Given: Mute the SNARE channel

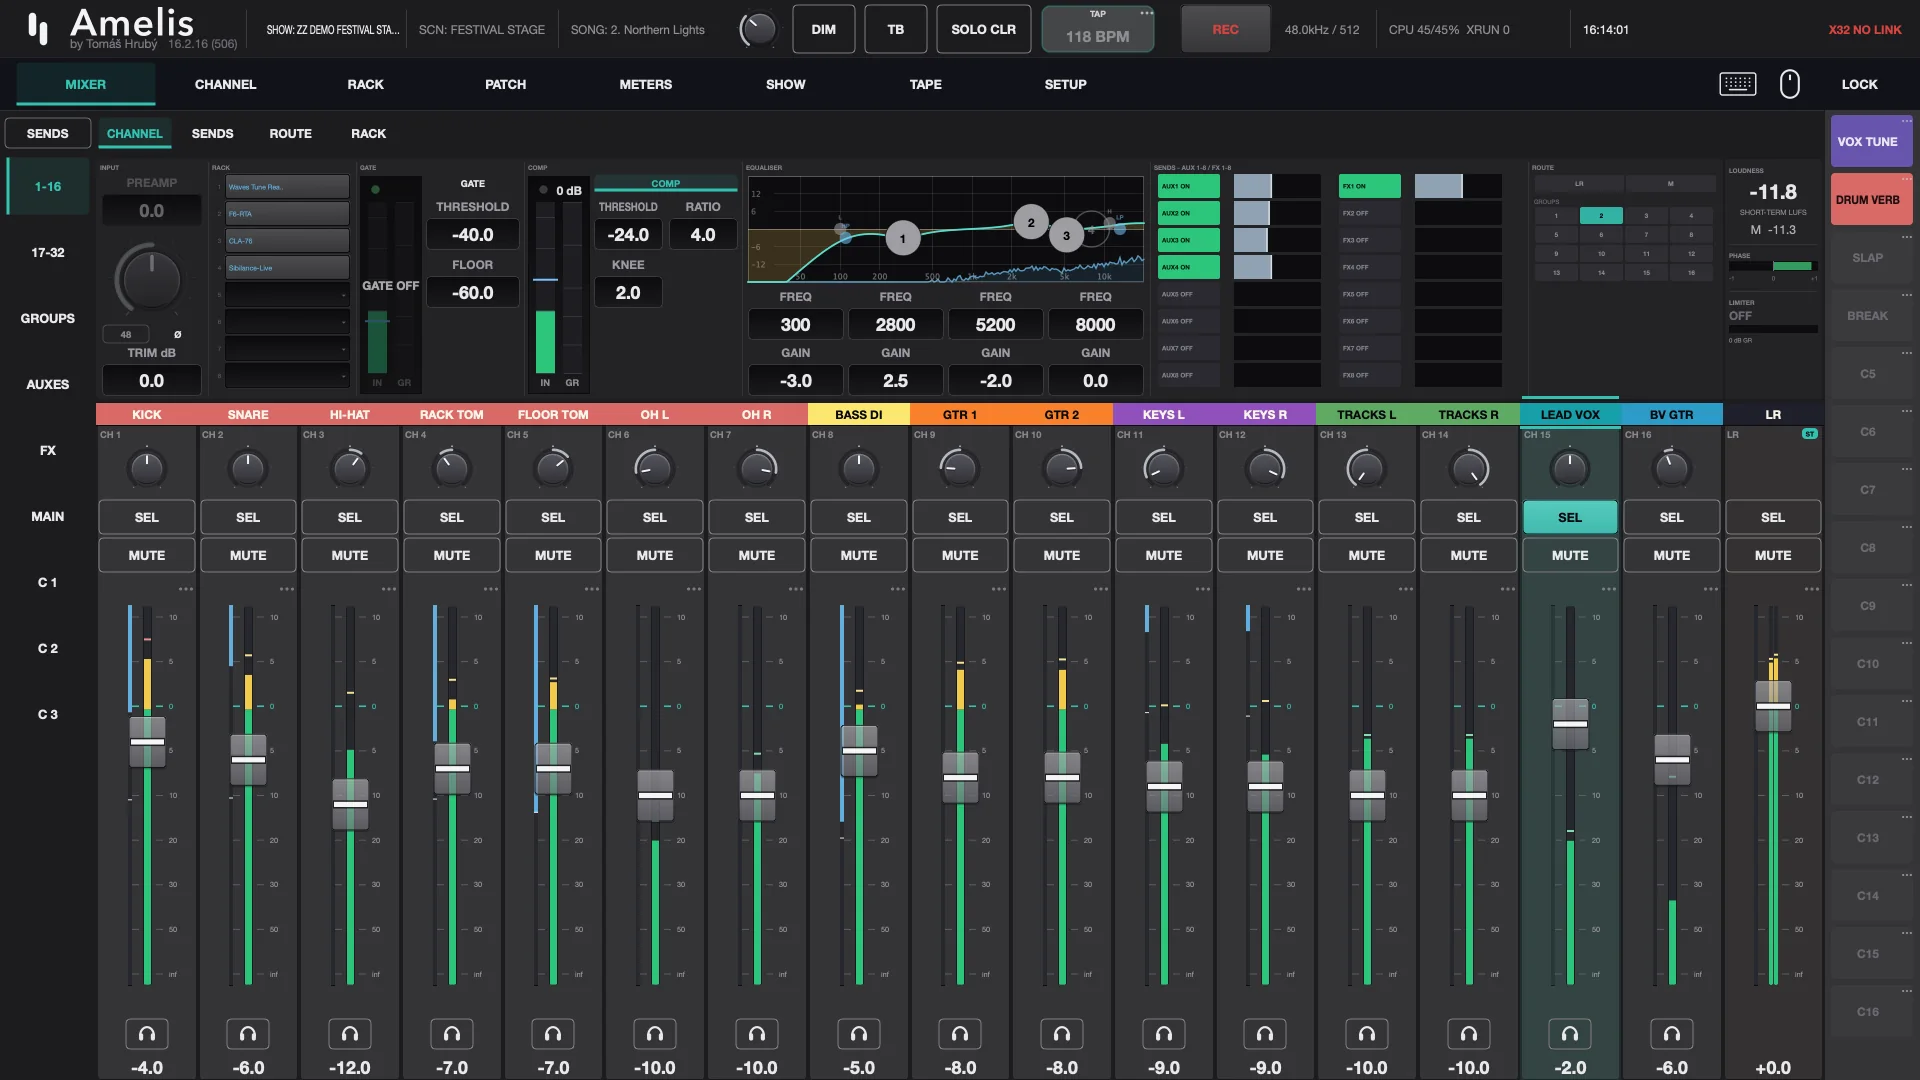Looking at the screenshot, I should tap(248, 555).
